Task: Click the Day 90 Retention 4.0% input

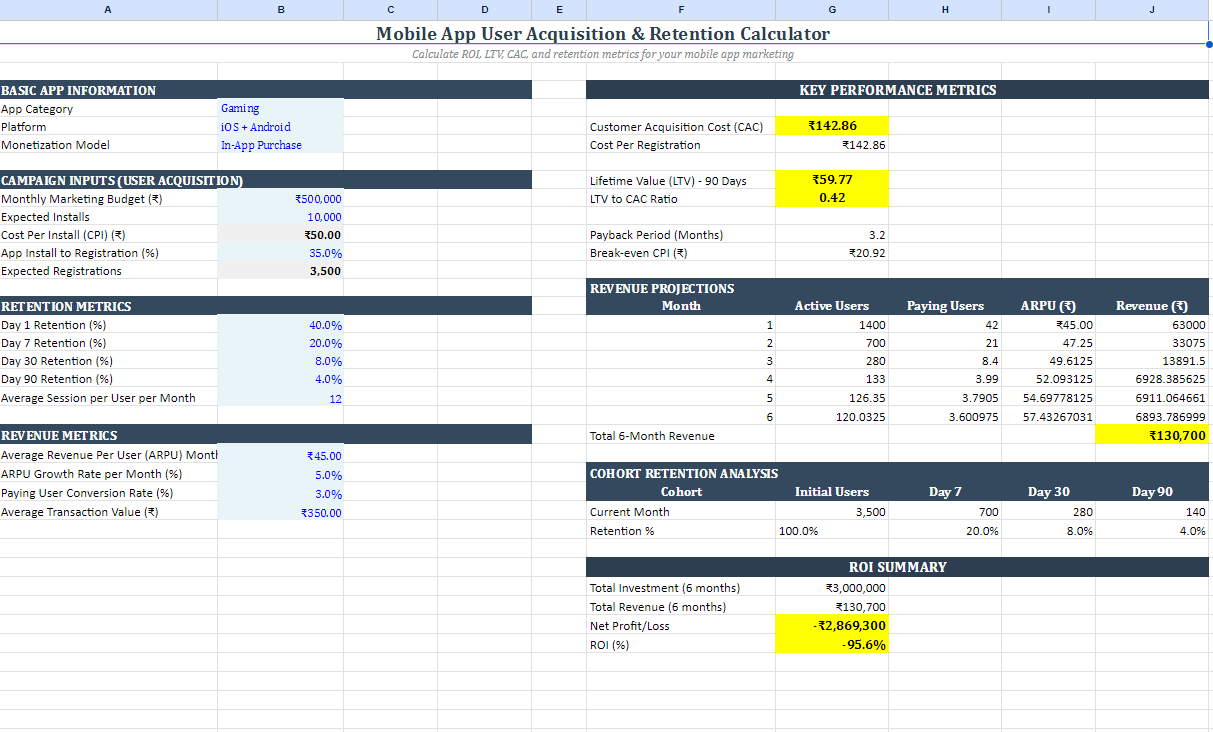Action: coord(280,379)
